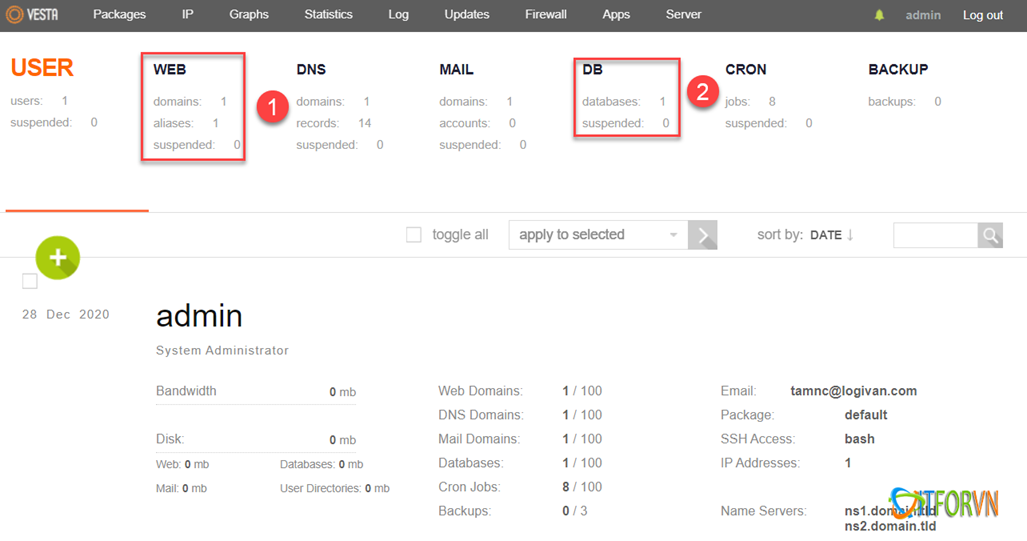Click the search input field
This screenshot has width=1027, height=541.
(x=934, y=235)
